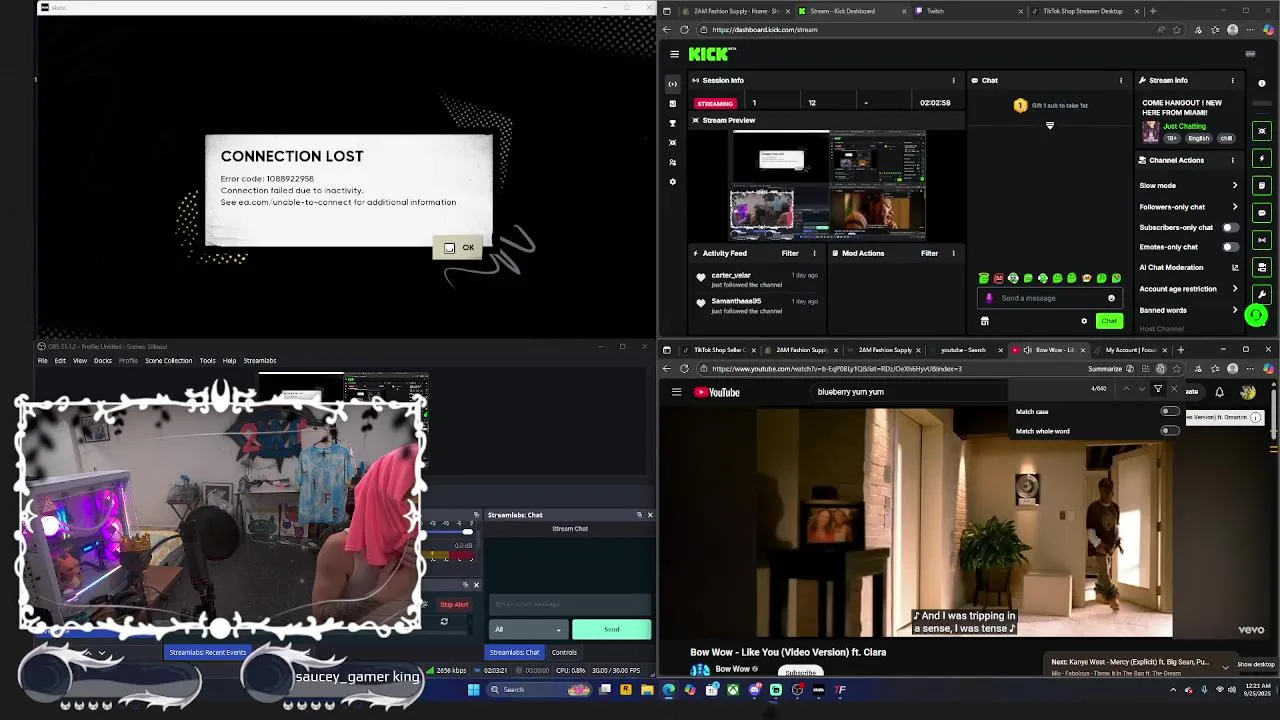Open Session Info options menu

[953, 80]
